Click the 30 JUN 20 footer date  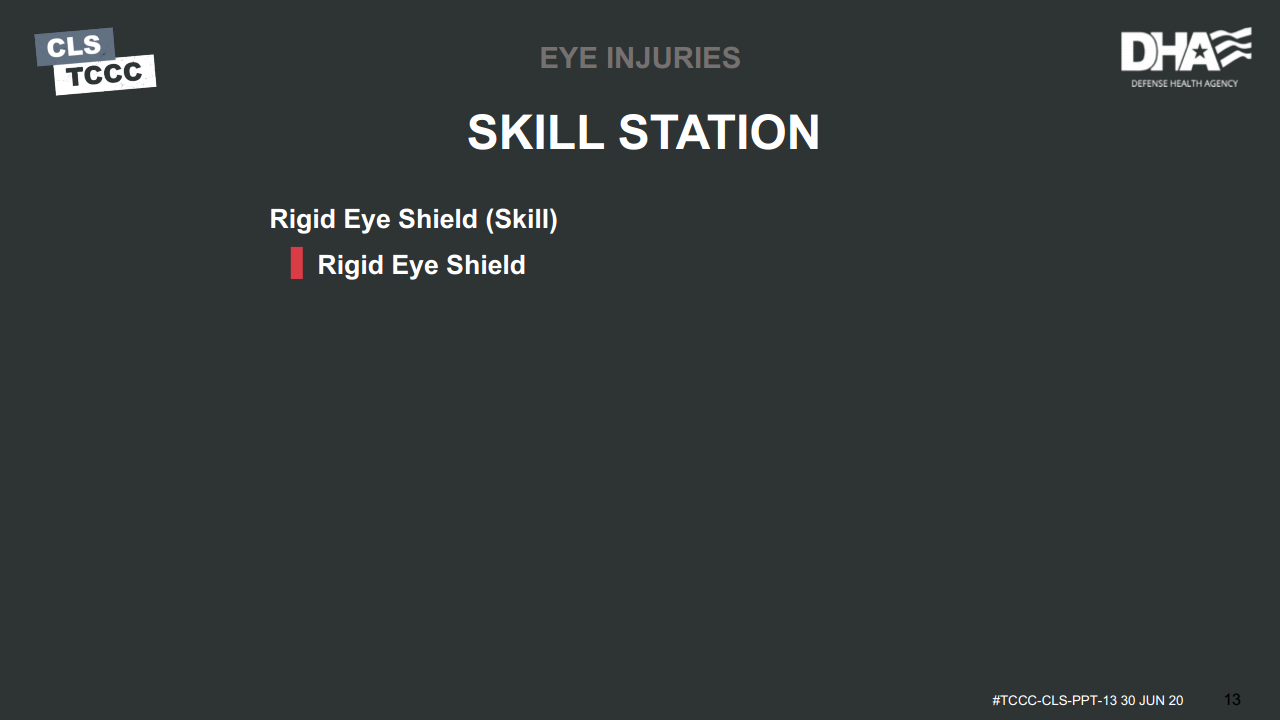coord(1152,701)
